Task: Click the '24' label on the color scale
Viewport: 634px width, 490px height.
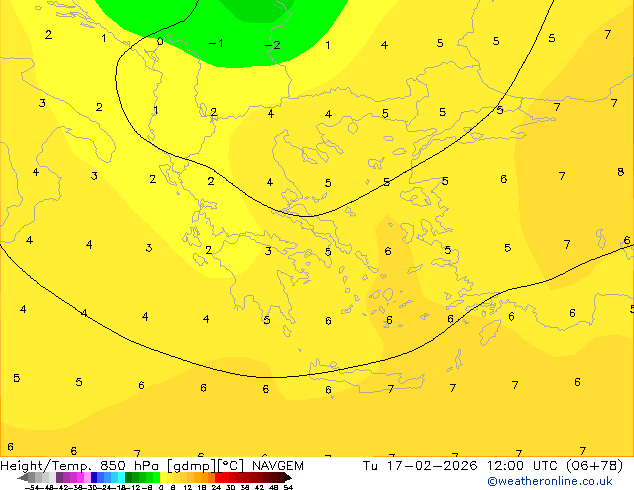Action: pyautogui.click(x=216, y=487)
